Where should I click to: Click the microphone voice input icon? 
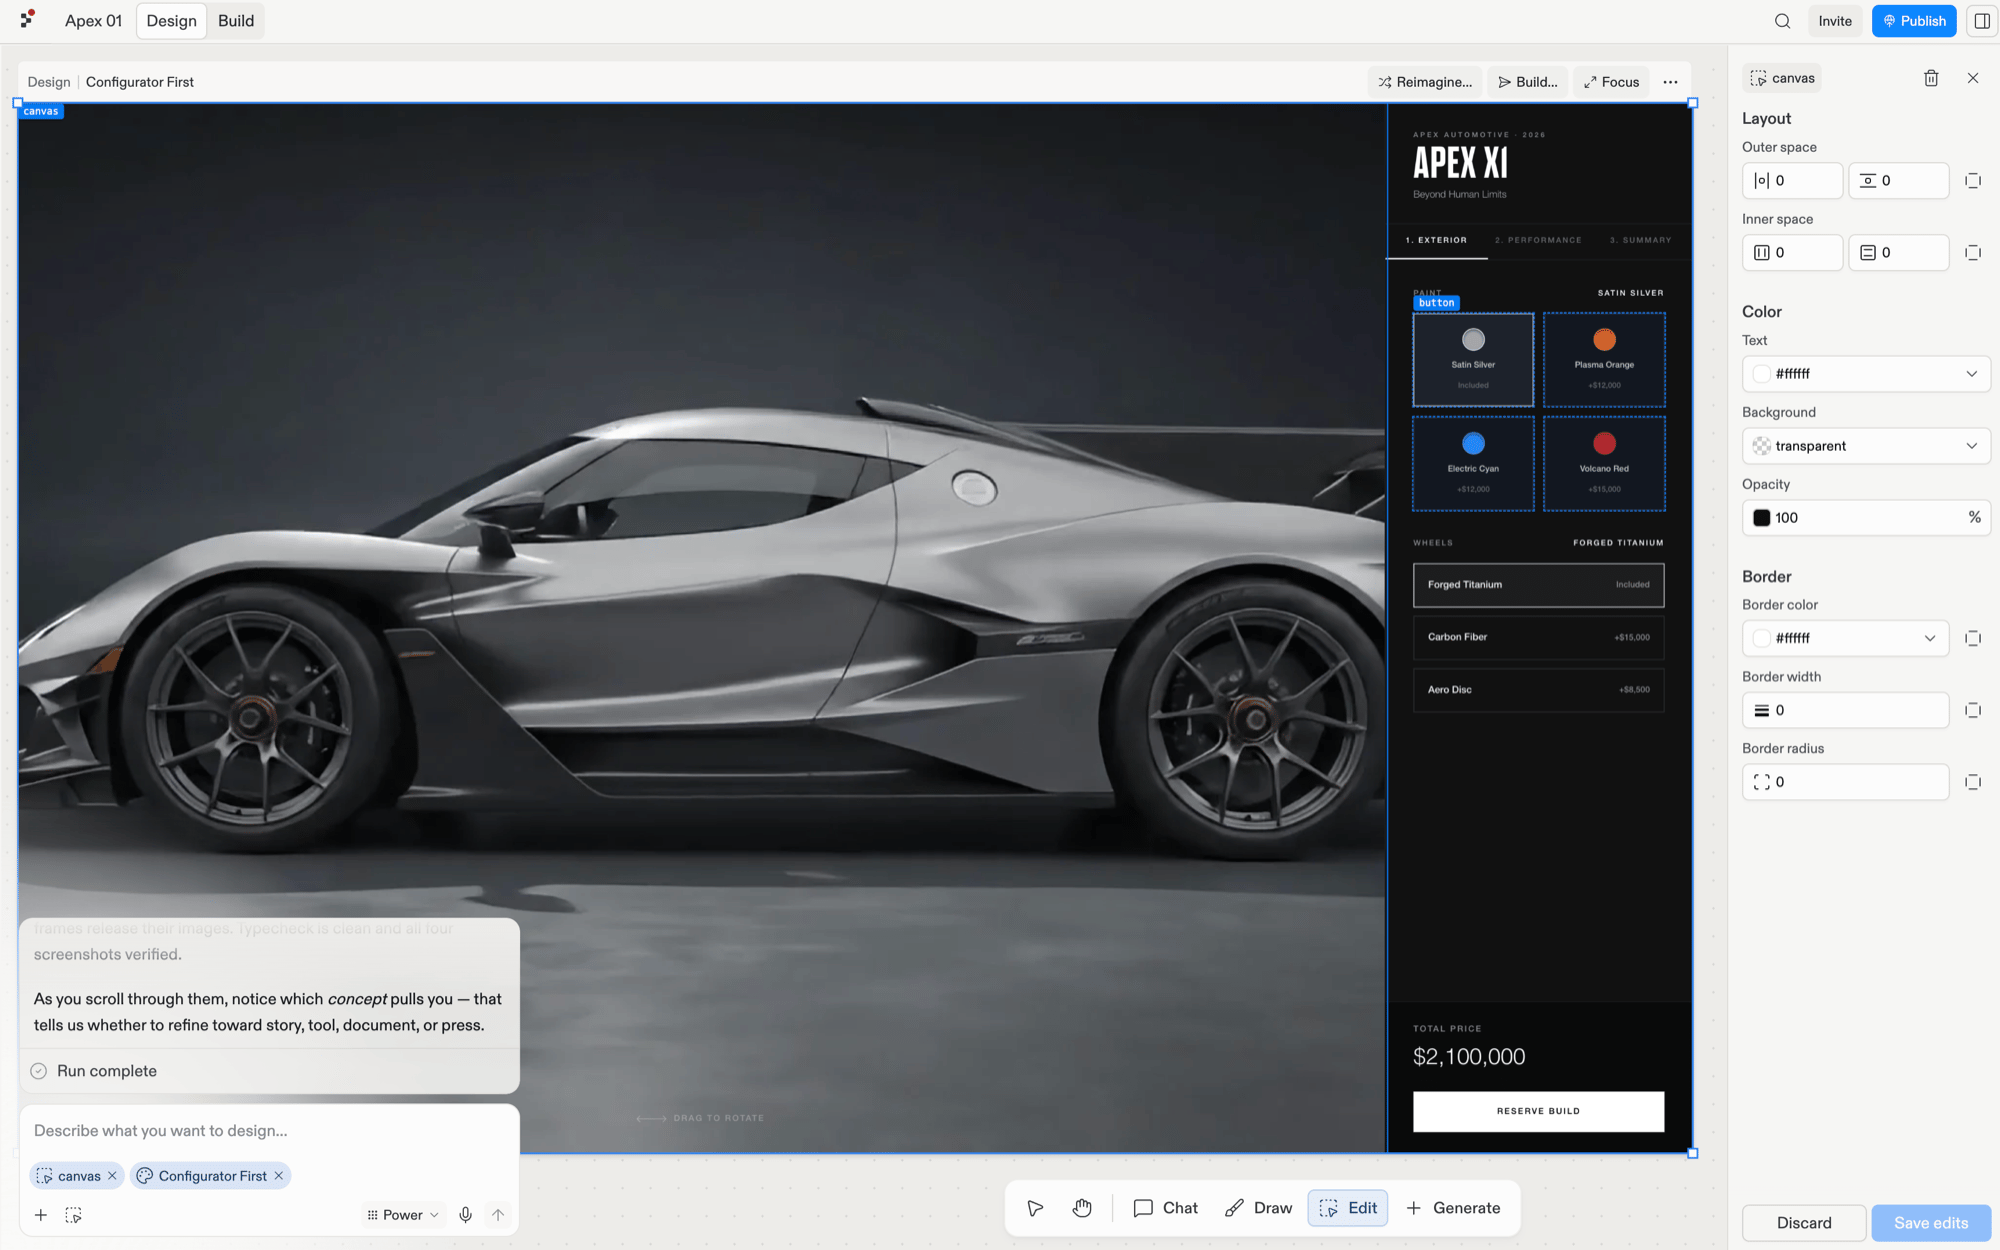pos(465,1215)
